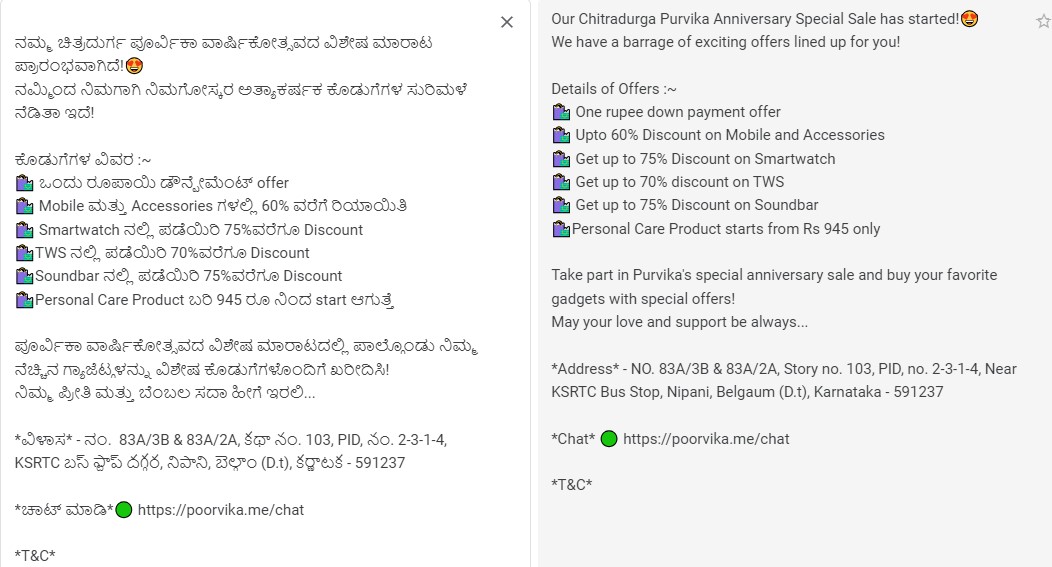Click bag icon beside 'Get up to 70% discount on TWS'

tap(561, 182)
